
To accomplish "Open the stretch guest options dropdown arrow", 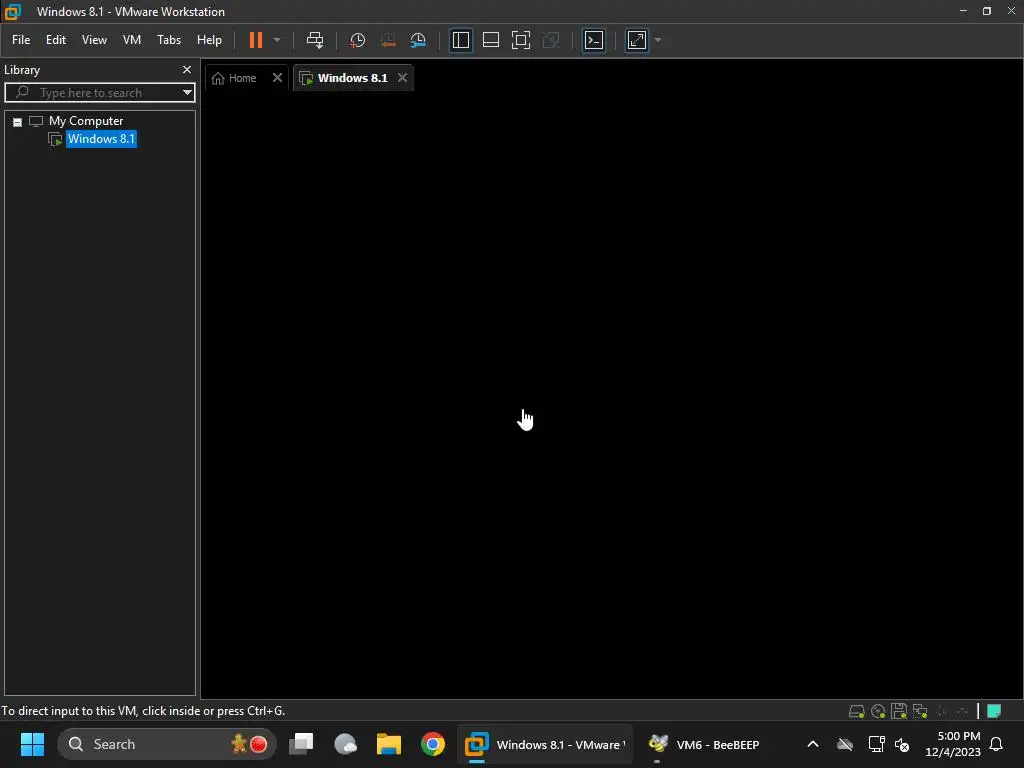I will pos(658,40).
